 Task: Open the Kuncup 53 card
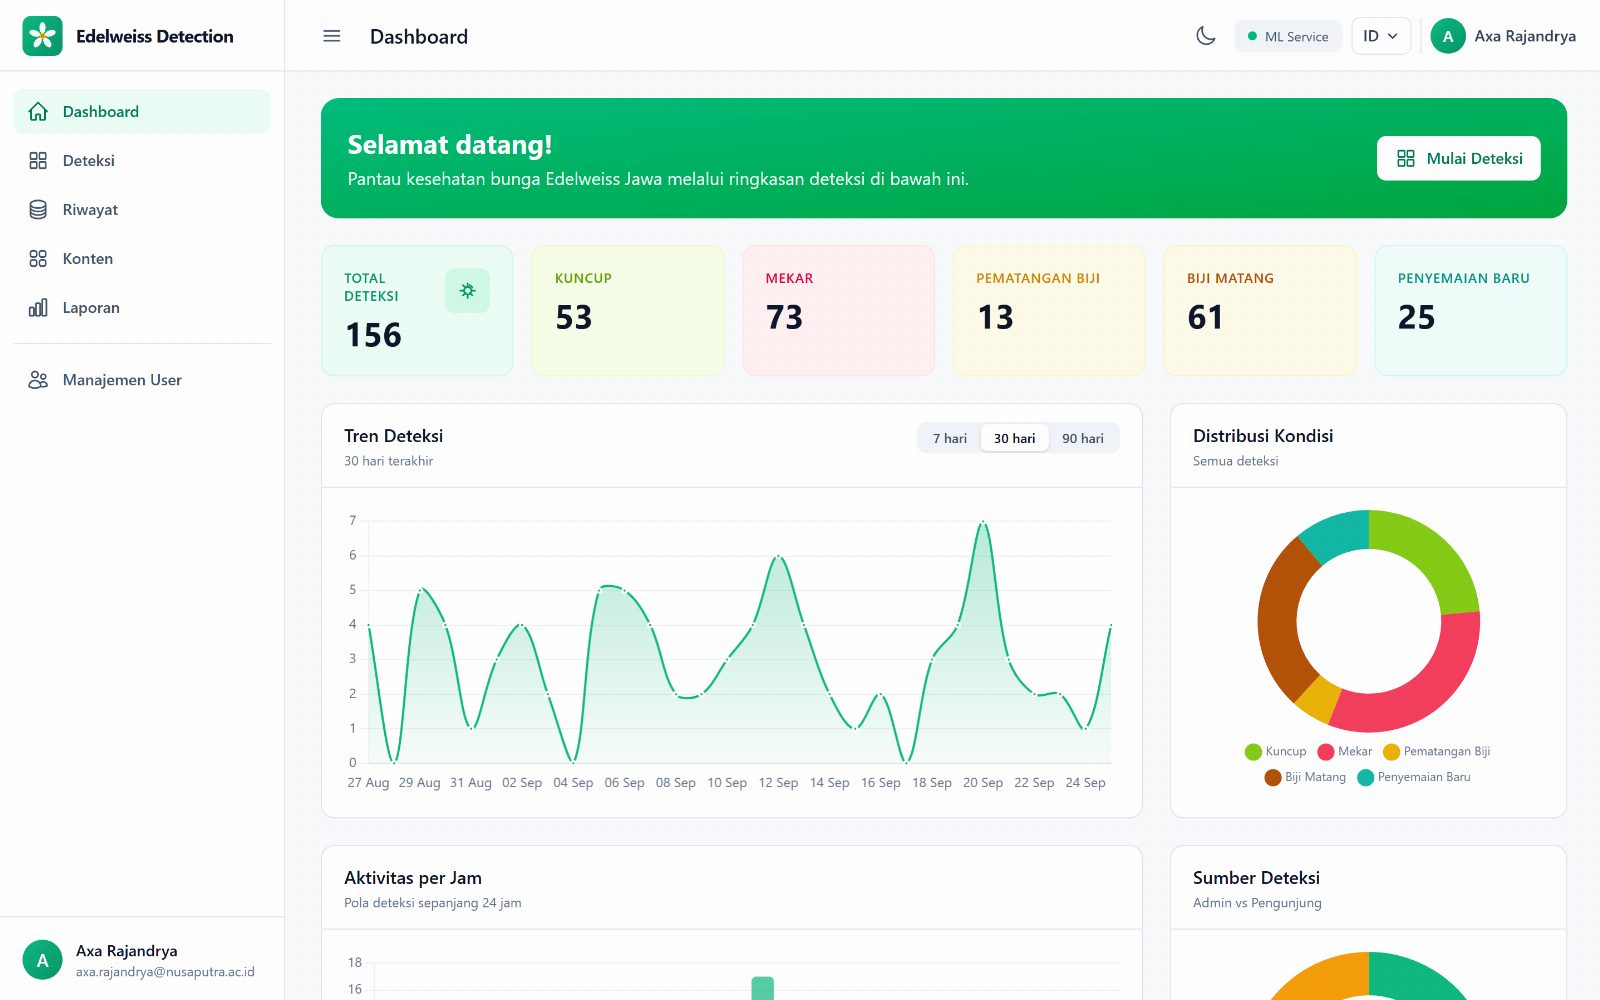pyautogui.click(x=628, y=311)
